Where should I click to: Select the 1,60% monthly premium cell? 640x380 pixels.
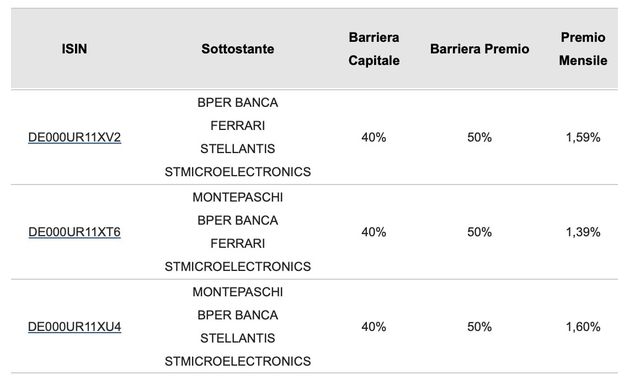pyautogui.click(x=583, y=327)
